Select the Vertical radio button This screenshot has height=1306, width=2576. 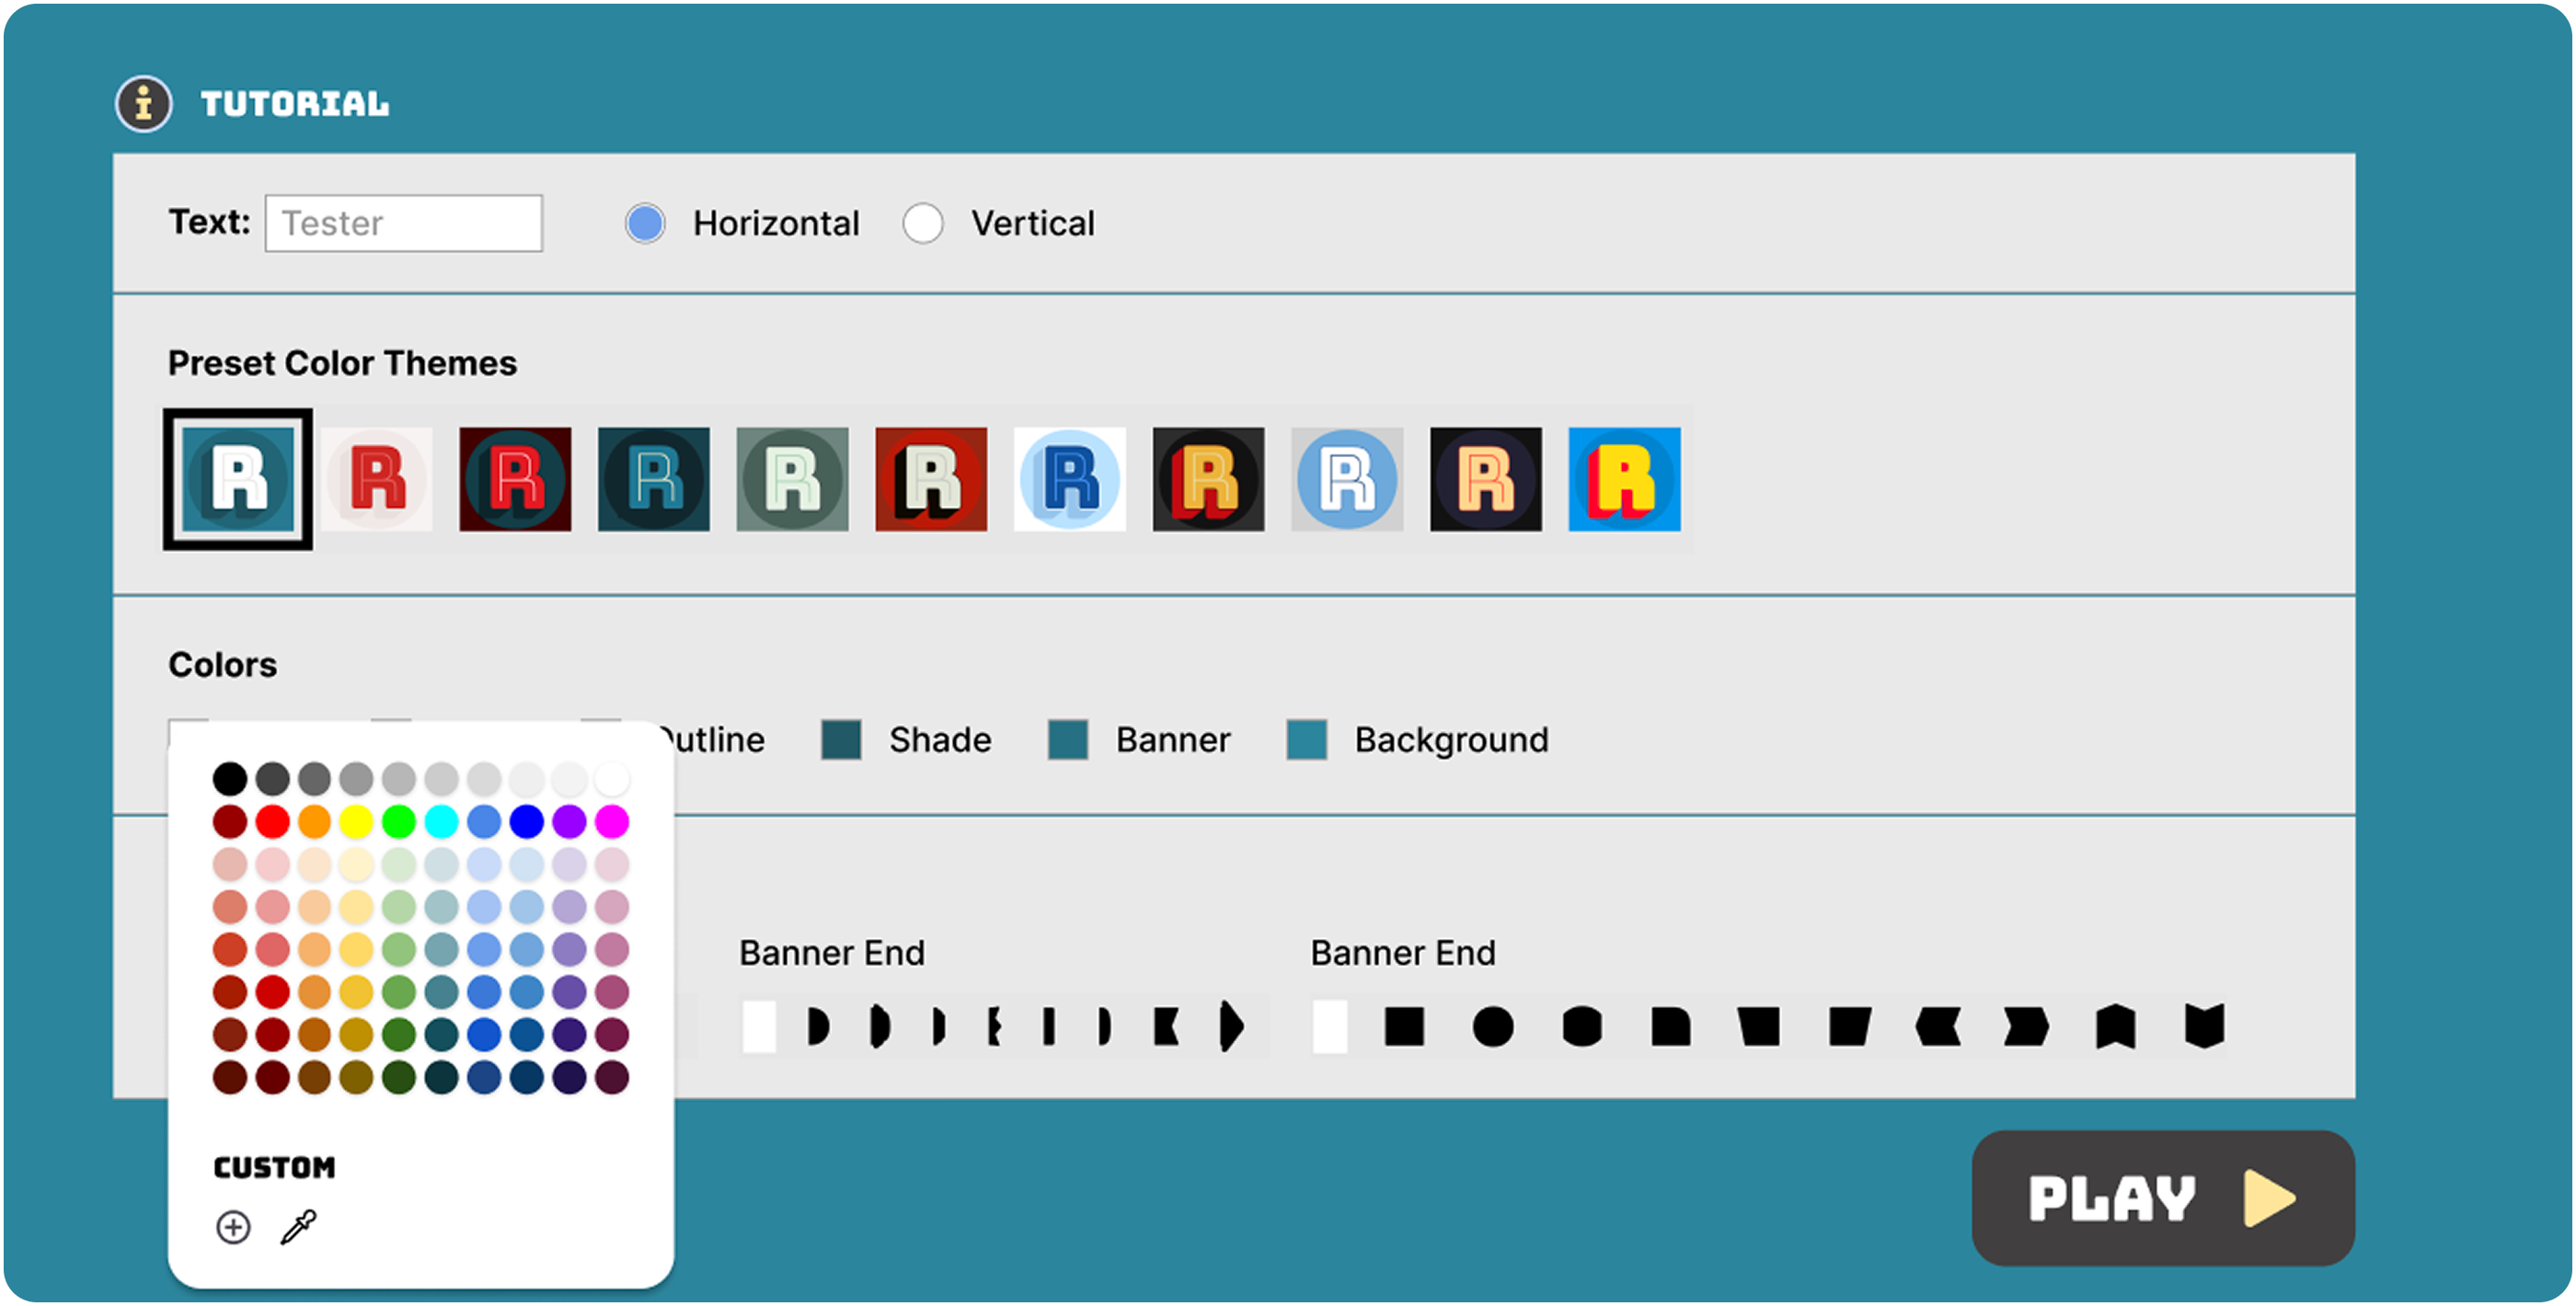[x=923, y=223]
